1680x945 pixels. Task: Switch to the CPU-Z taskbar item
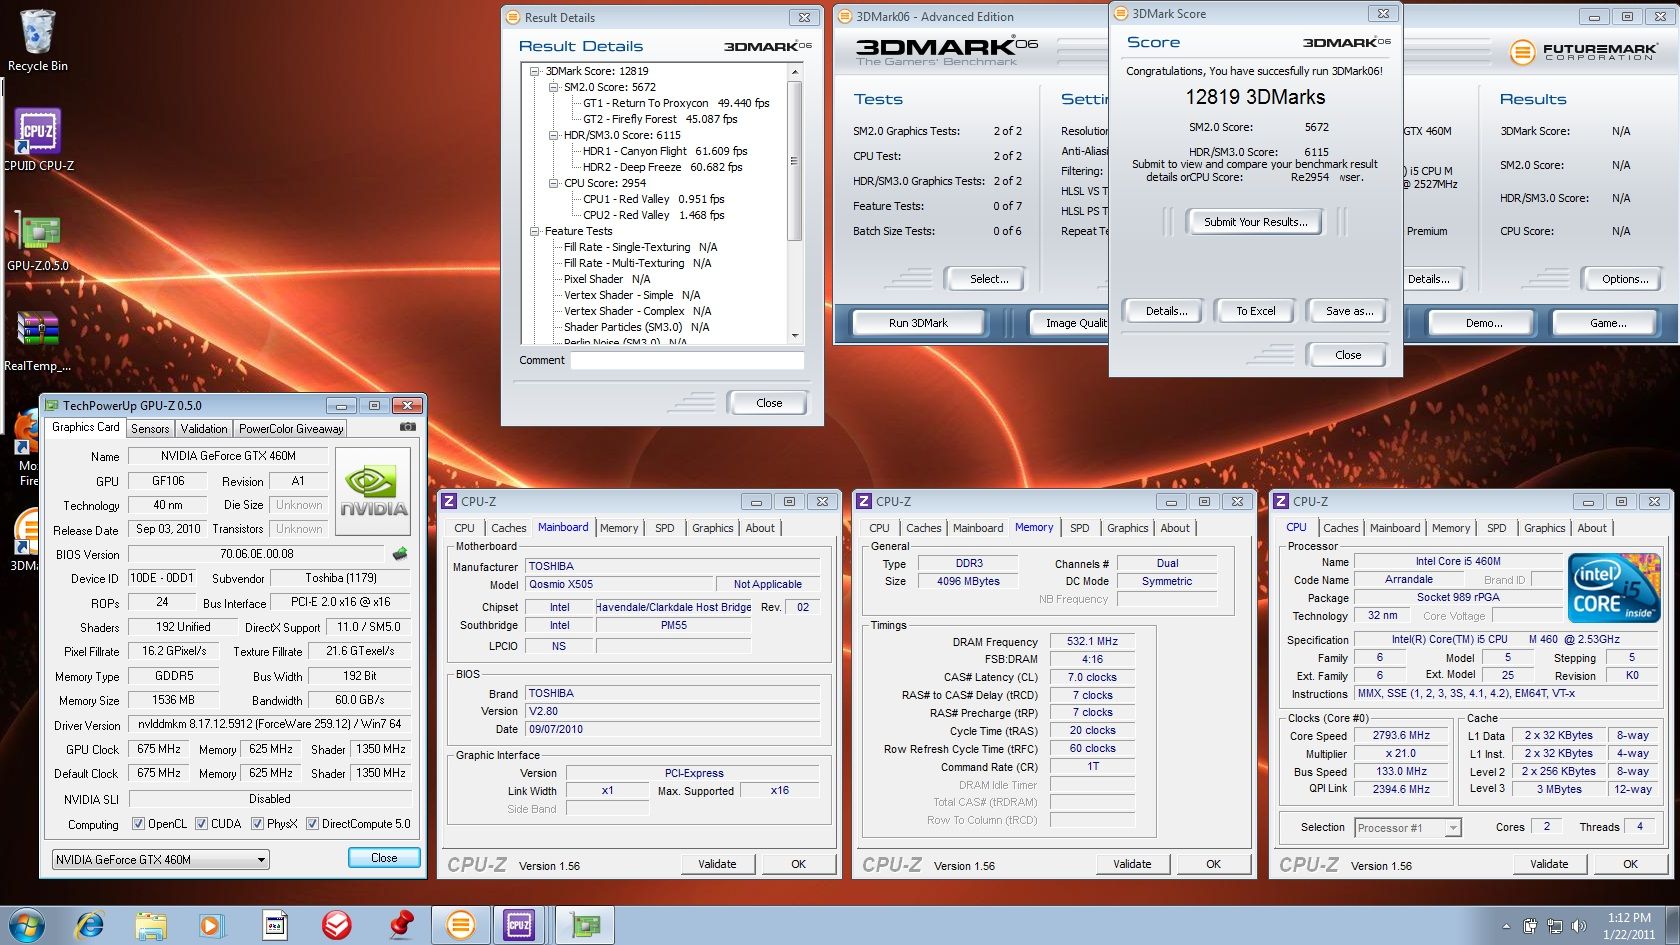click(519, 926)
